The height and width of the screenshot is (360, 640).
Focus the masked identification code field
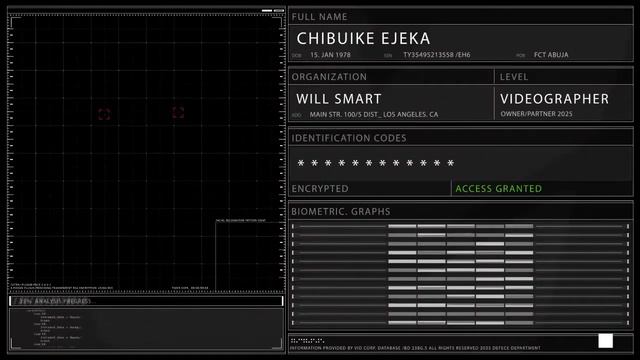click(461, 163)
